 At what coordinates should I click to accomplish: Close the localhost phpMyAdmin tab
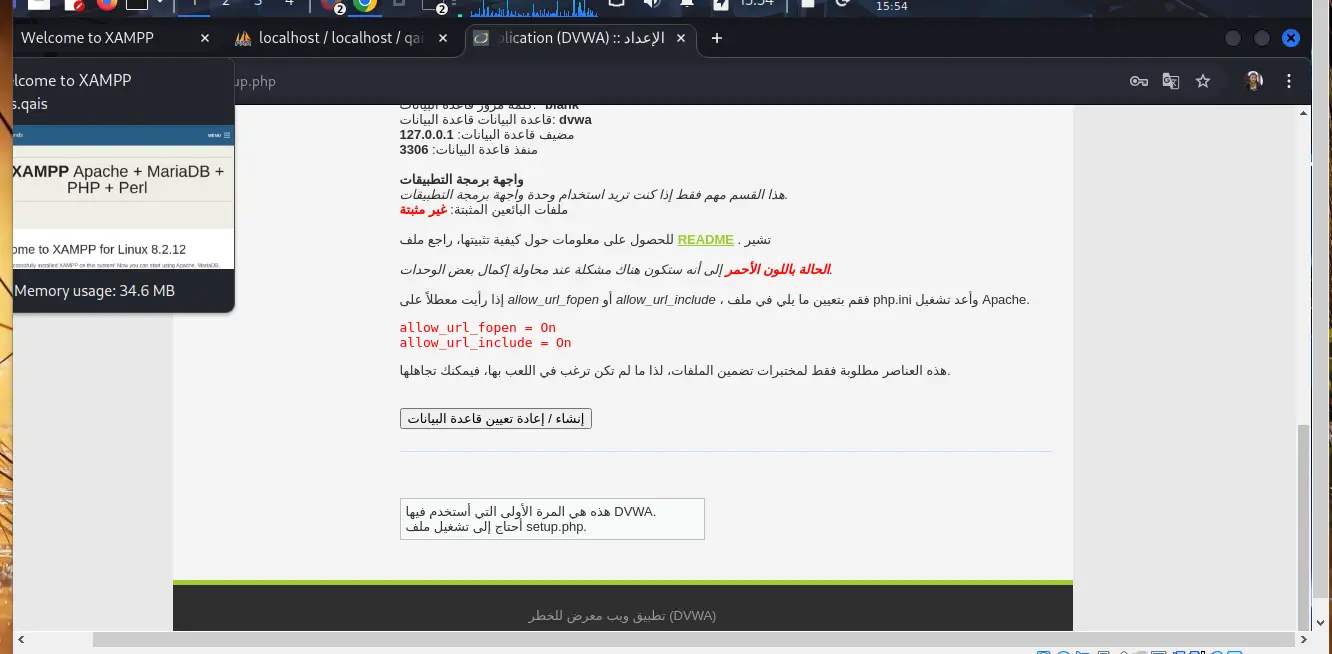tap(441, 38)
